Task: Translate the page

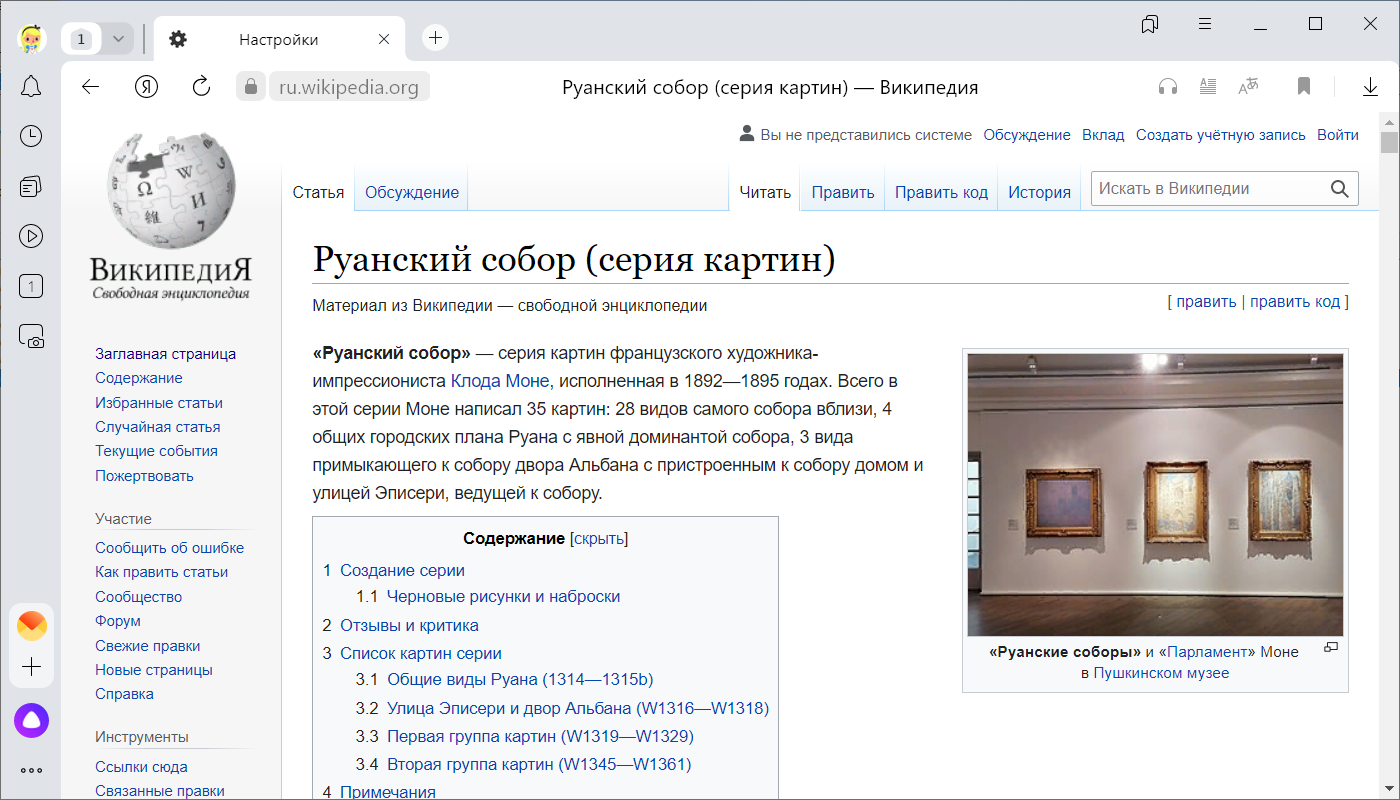Action: (x=1248, y=87)
